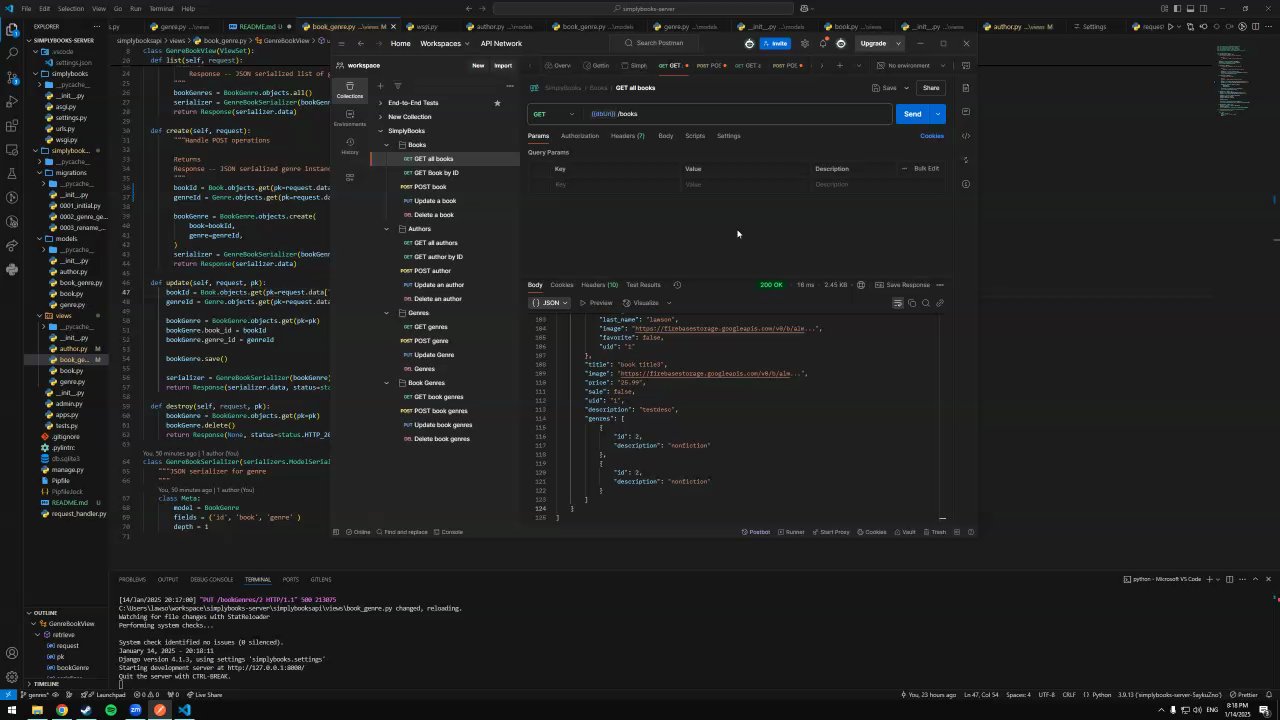This screenshot has height=720, width=1280.
Task: Collapse the Authors folder in Postman
Action: point(387,229)
